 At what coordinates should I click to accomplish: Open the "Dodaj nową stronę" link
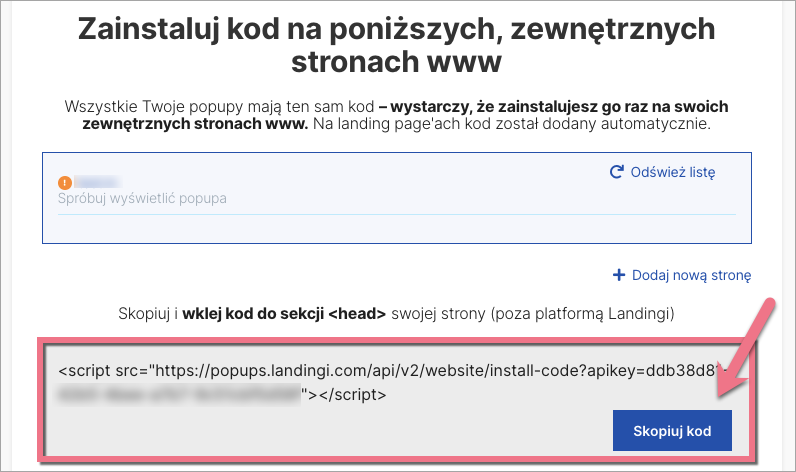tap(690, 275)
